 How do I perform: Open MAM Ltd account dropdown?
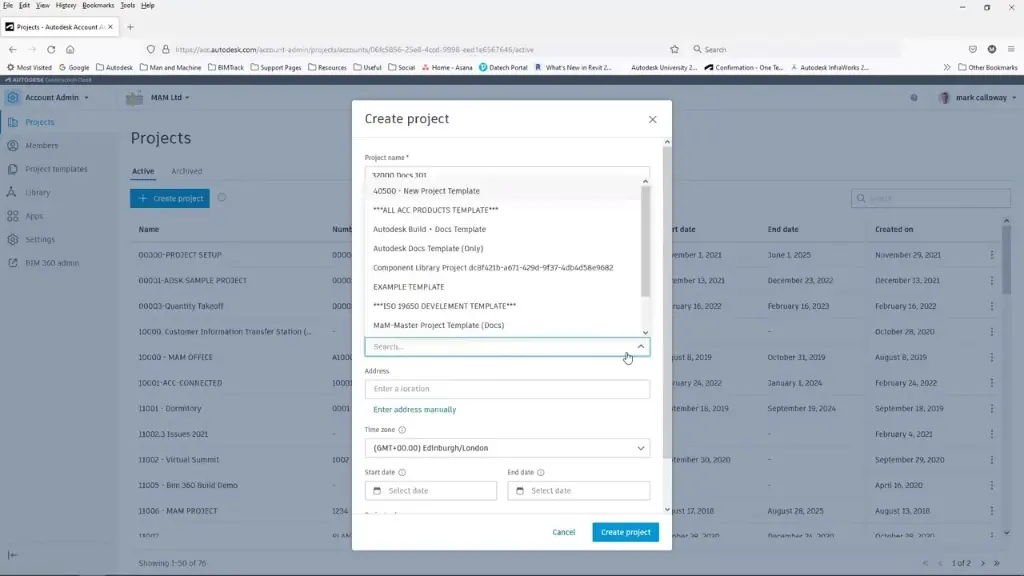pyautogui.click(x=170, y=97)
